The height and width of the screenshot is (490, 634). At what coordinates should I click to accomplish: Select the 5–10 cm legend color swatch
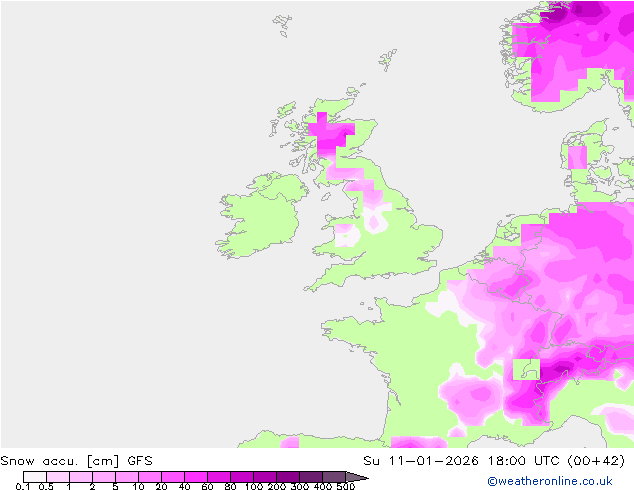click(127, 477)
